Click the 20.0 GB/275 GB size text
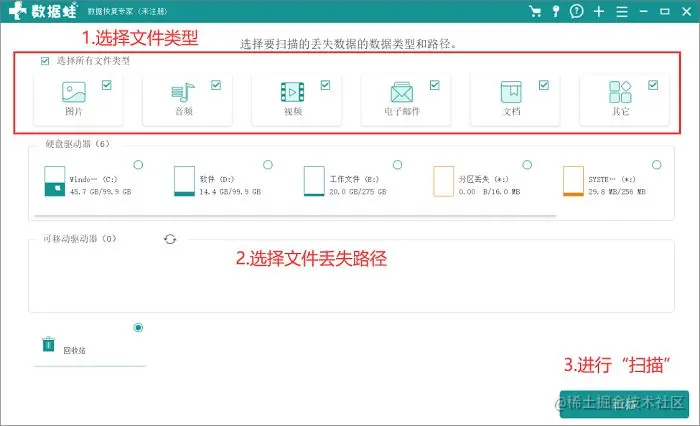Viewport: 700px width, 426px height. click(x=358, y=192)
